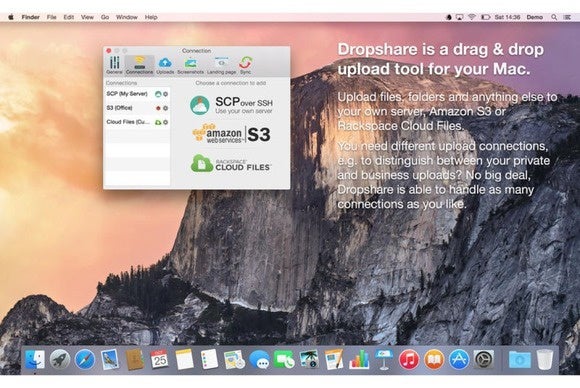580x388 pixels.
Task: Click the AirPlay display icon
Action: coord(459,17)
